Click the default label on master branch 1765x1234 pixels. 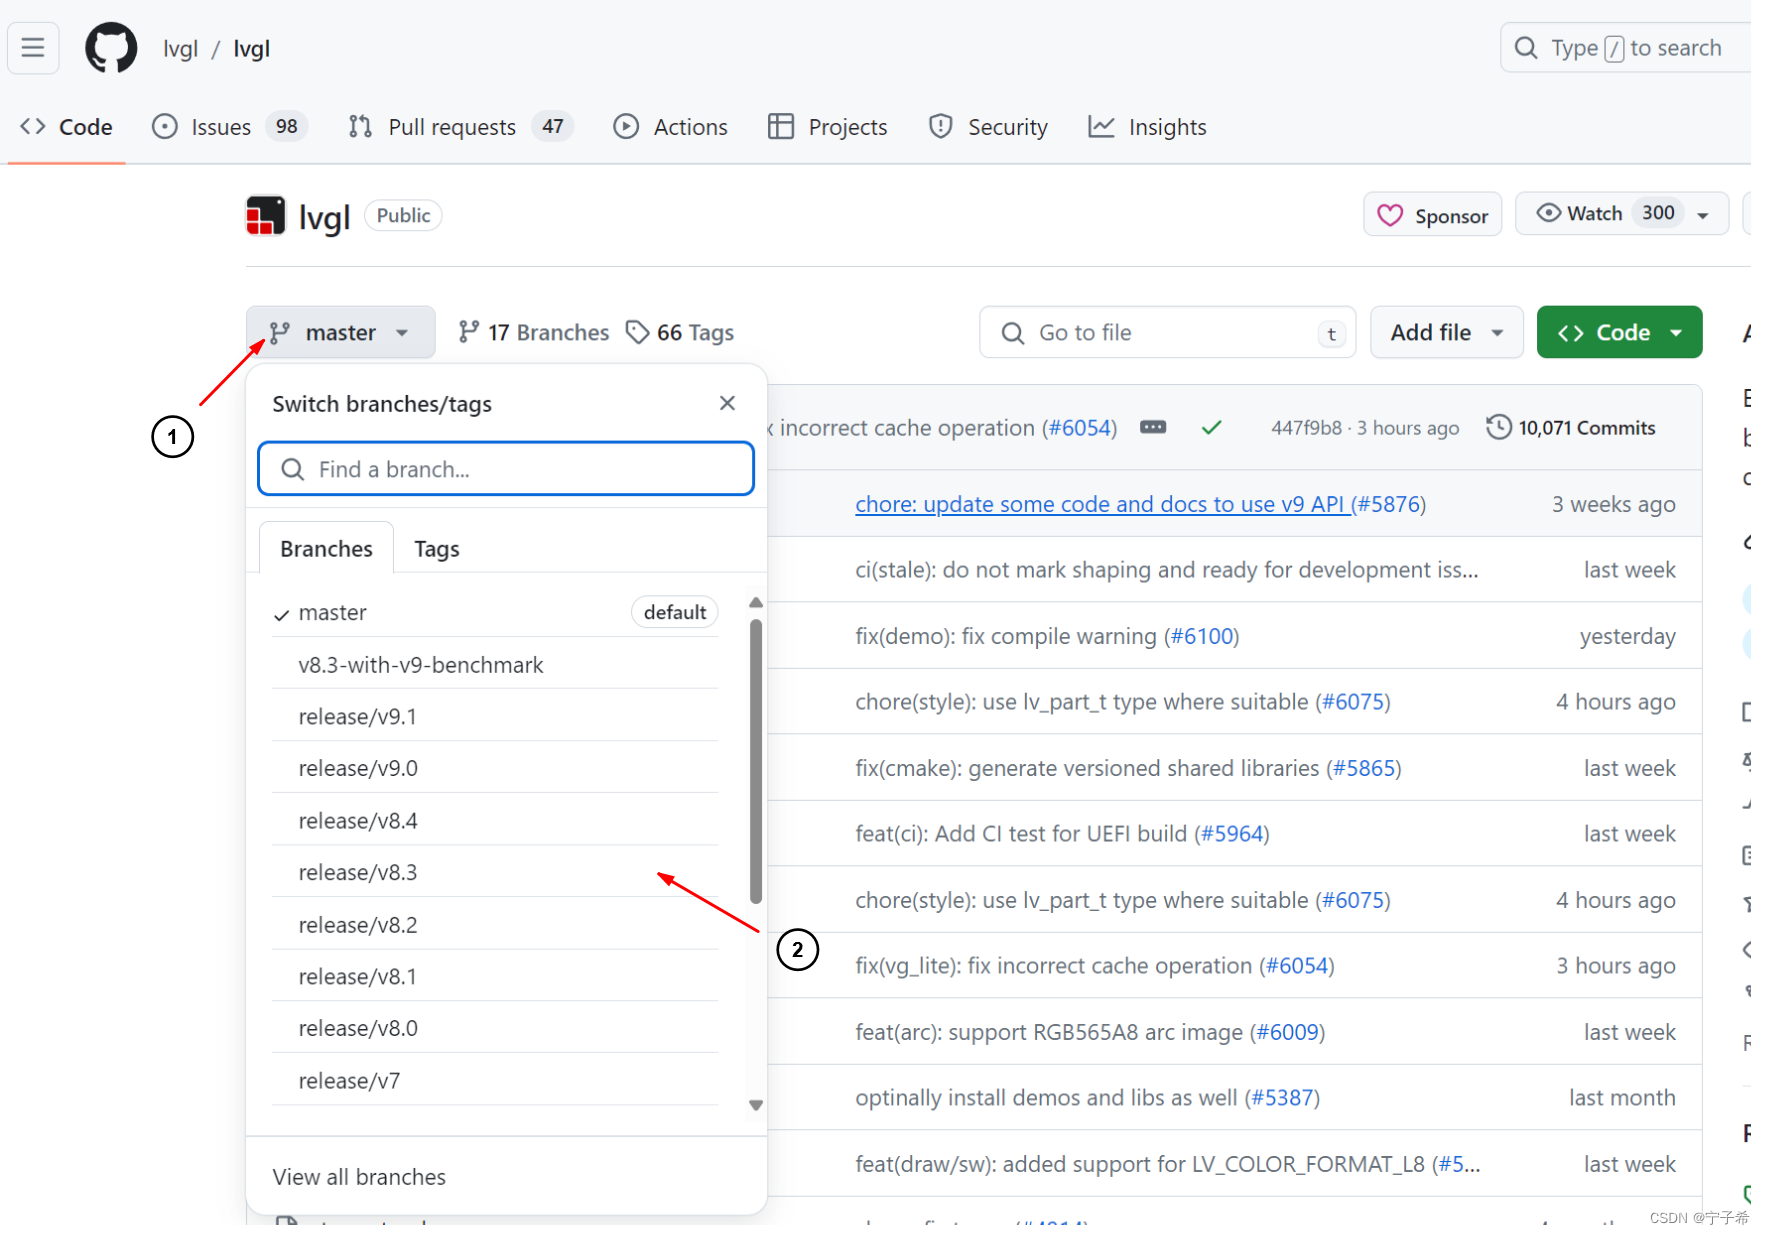(675, 612)
